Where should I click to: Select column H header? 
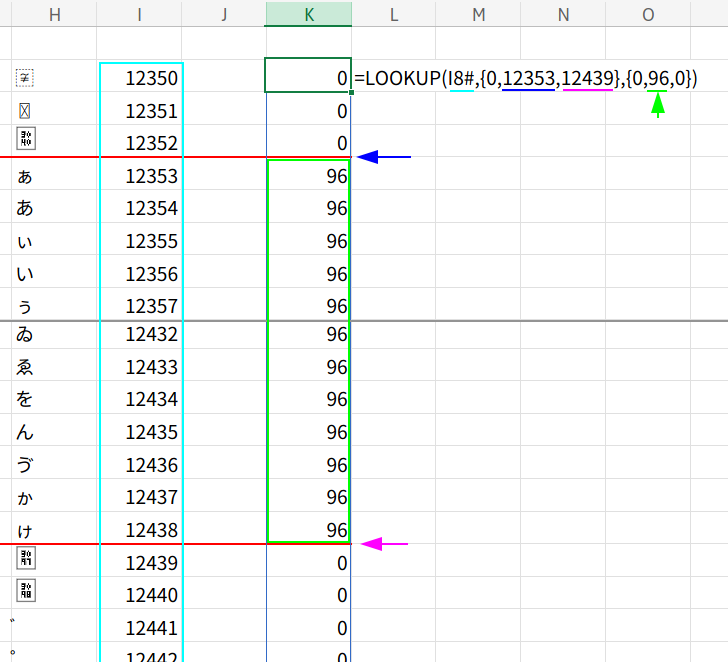[x=54, y=13]
